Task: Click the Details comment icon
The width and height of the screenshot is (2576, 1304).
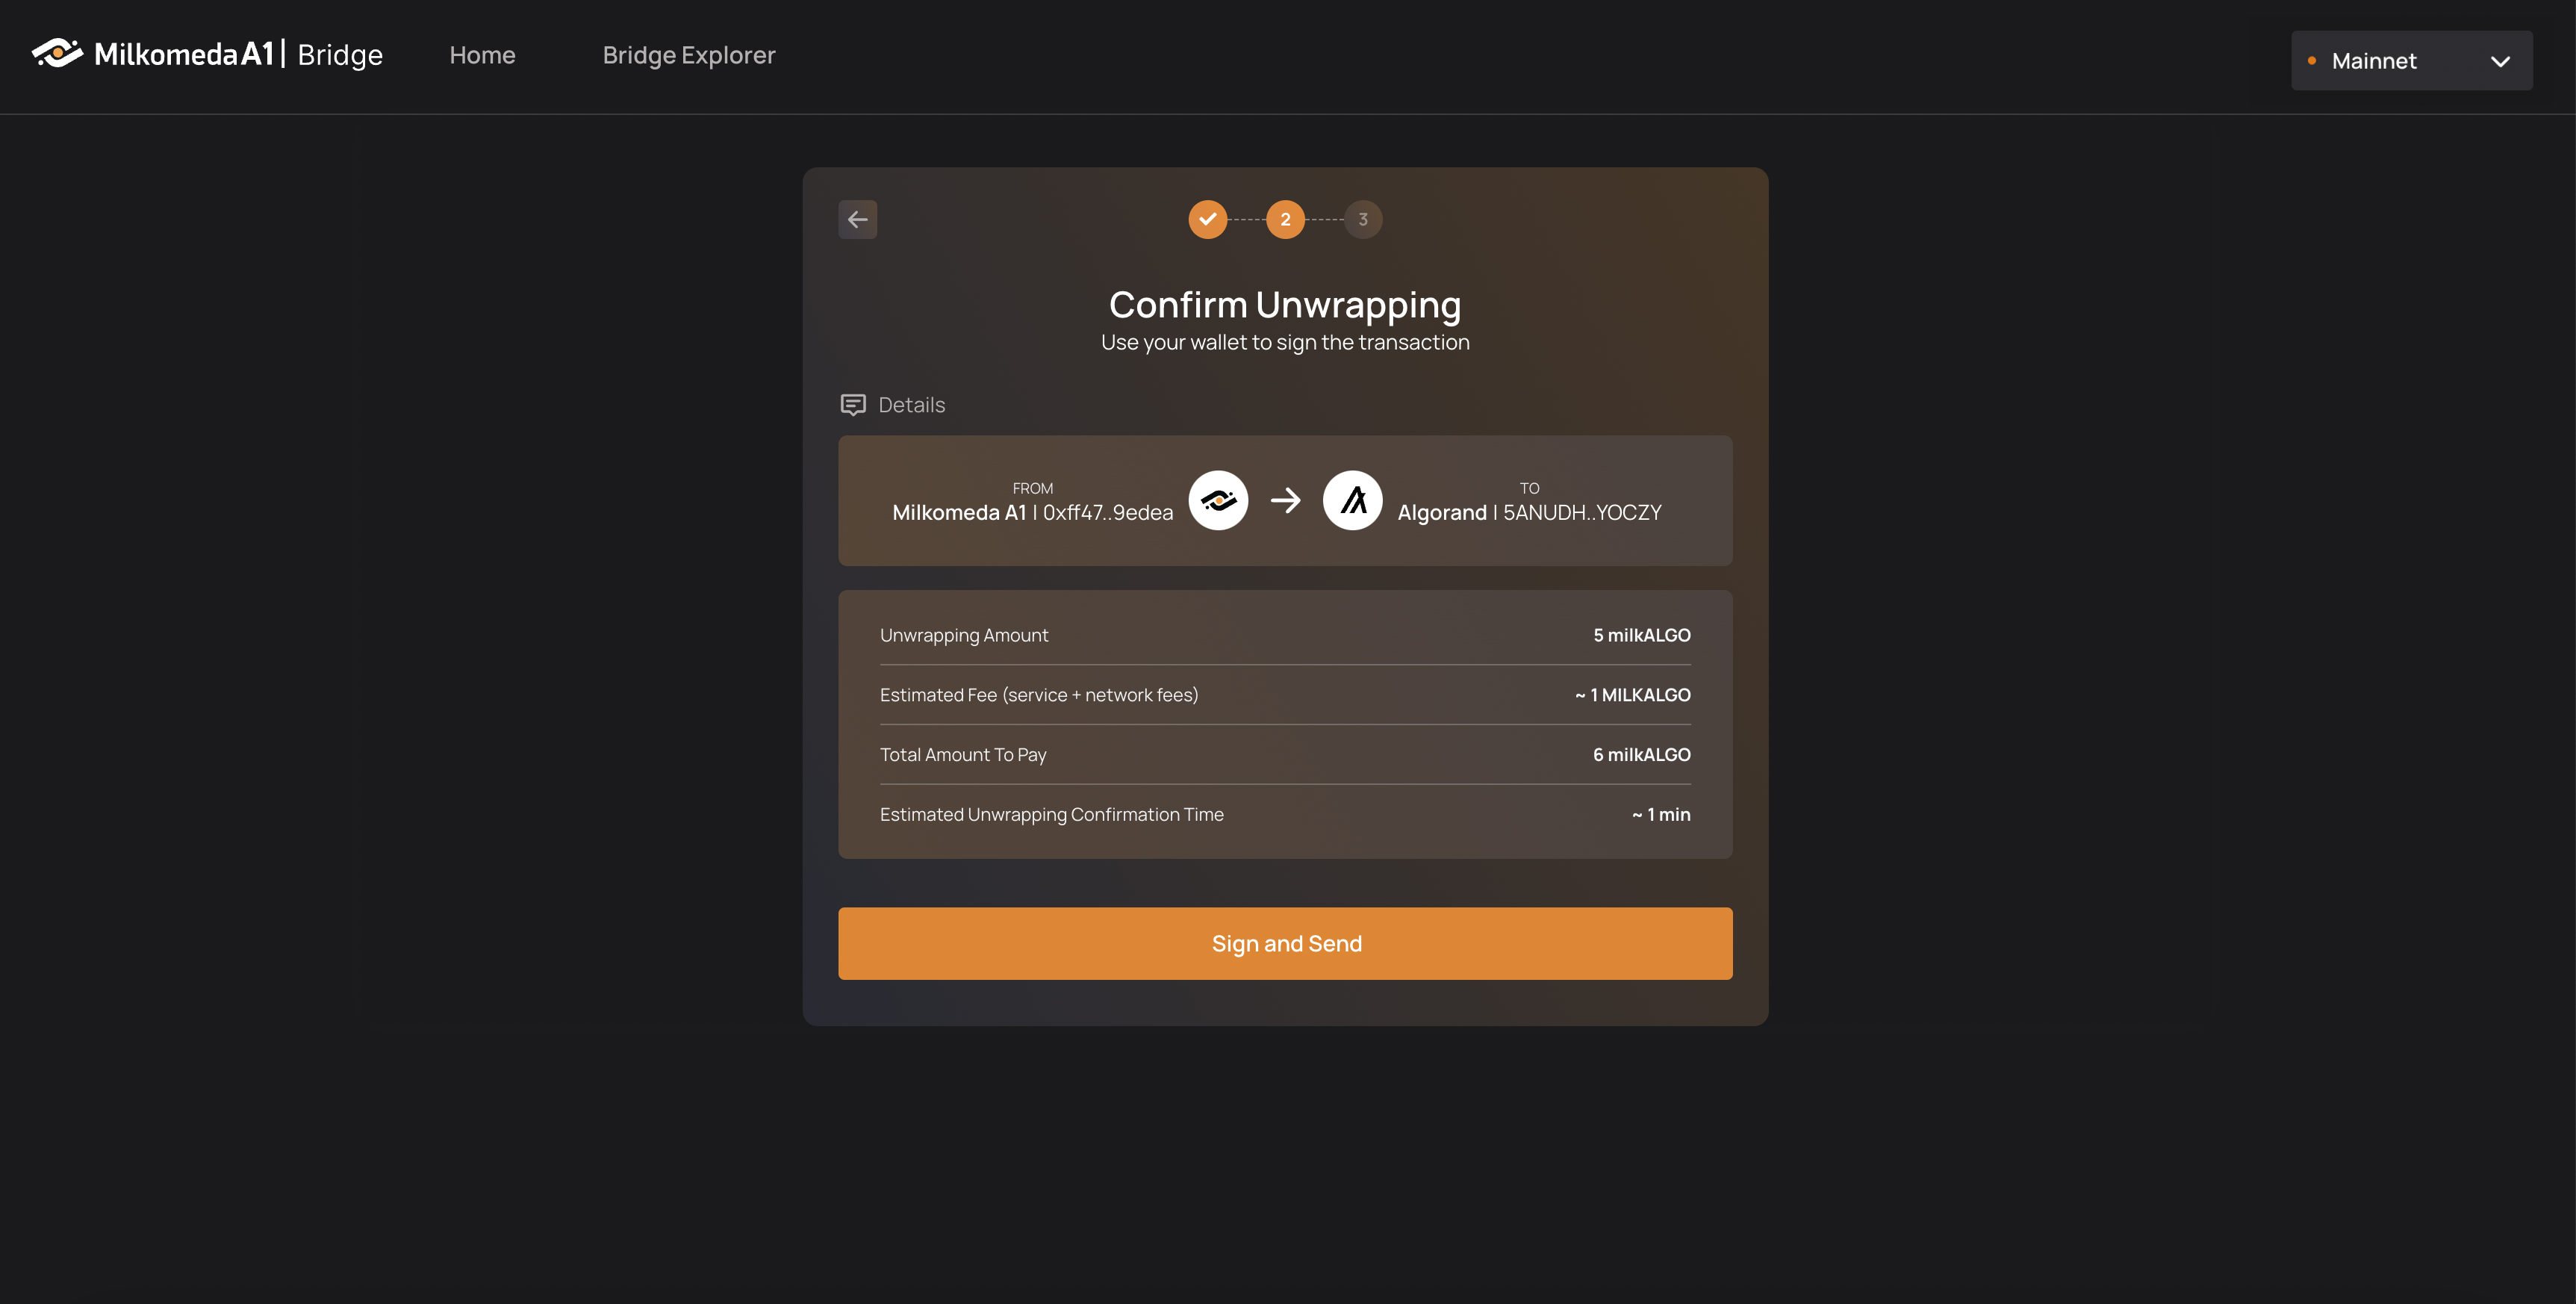Action: click(853, 405)
